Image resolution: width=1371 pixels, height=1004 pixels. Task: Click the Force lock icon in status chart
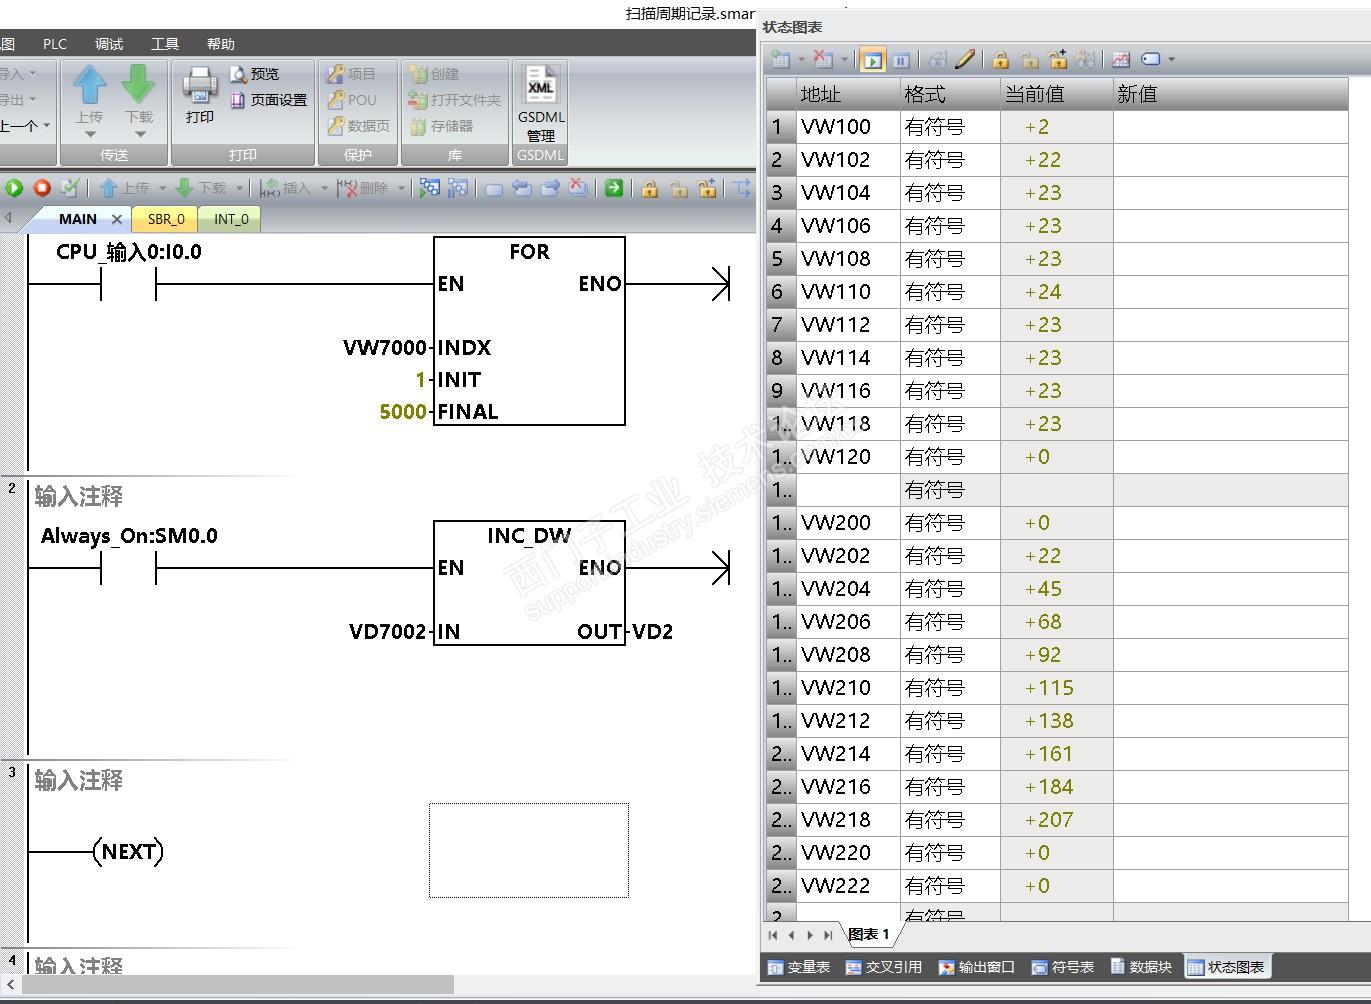click(x=1001, y=60)
